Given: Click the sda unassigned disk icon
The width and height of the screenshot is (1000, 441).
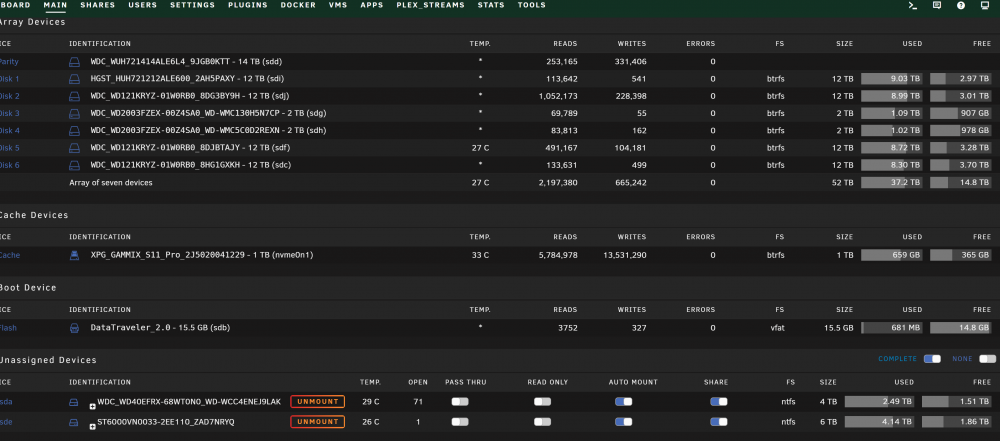Looking at the screenshot, I should tap(74, 403).
